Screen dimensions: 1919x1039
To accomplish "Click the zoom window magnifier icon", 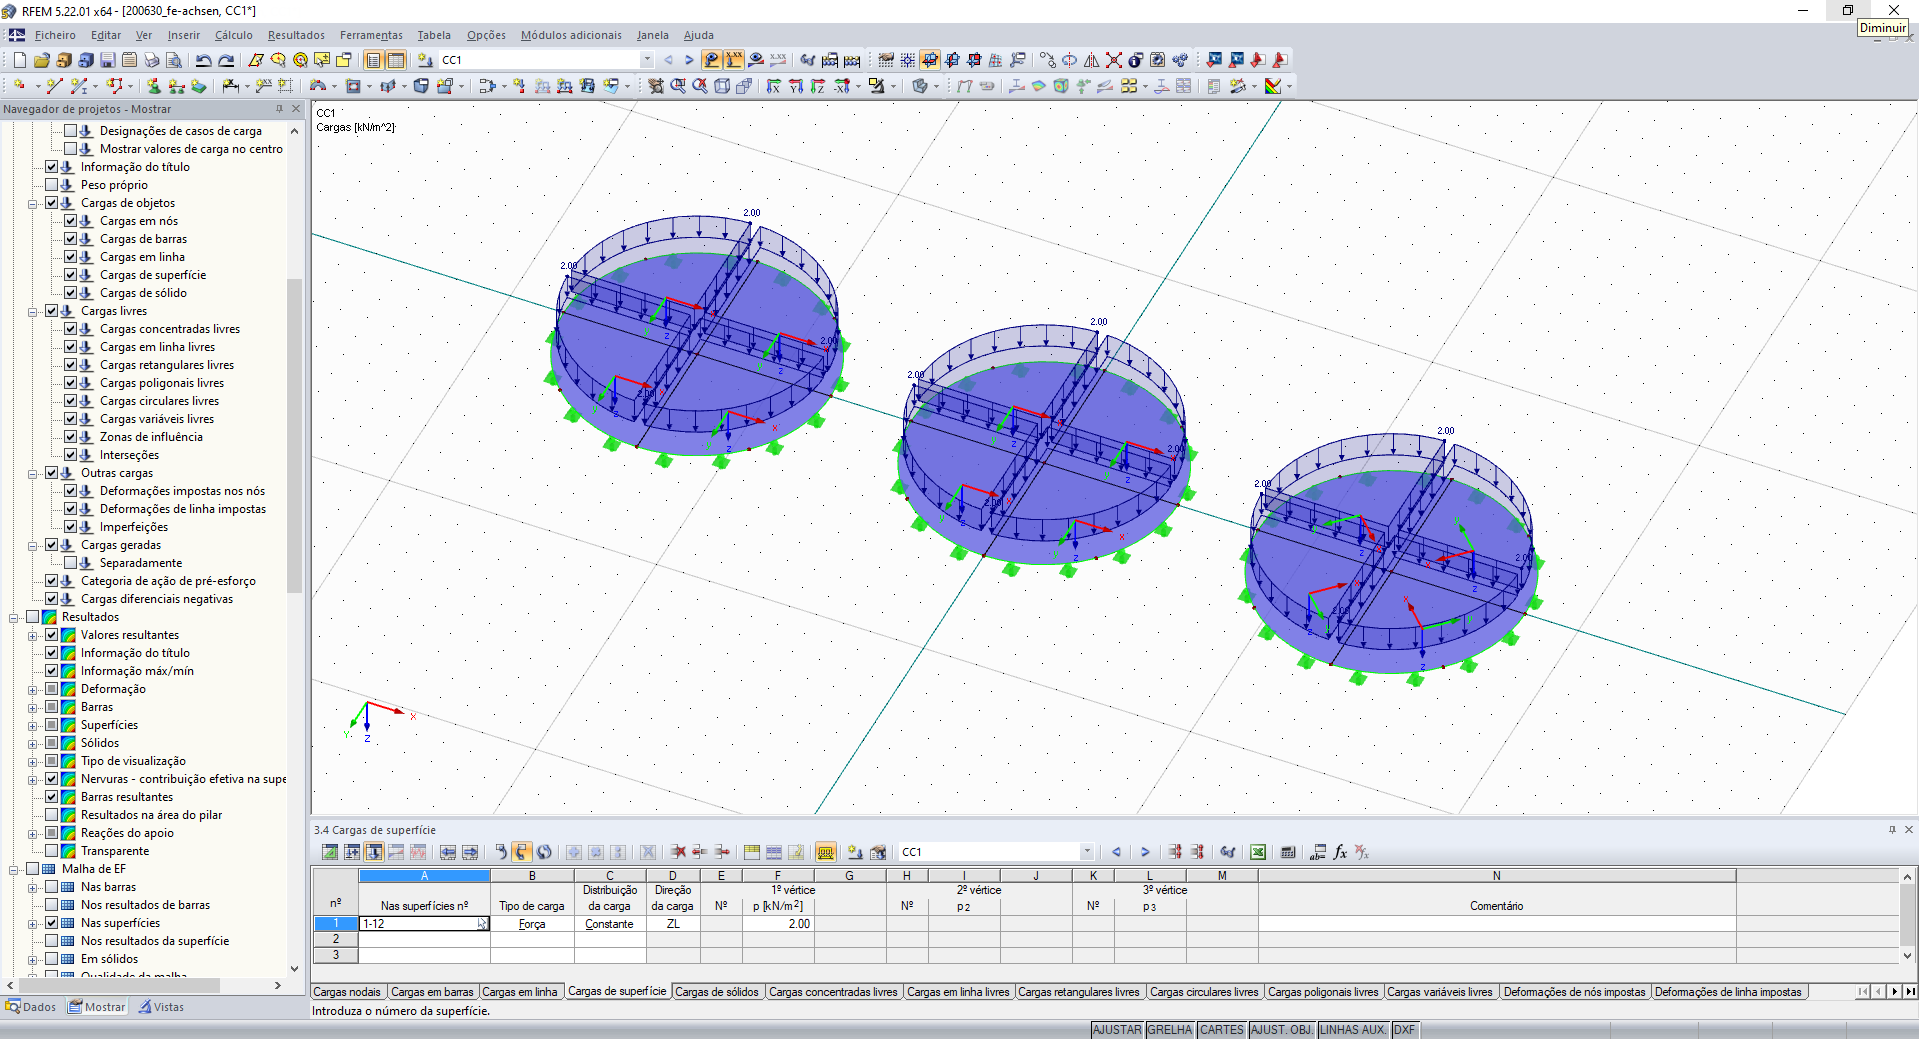I will coord(678,86).
